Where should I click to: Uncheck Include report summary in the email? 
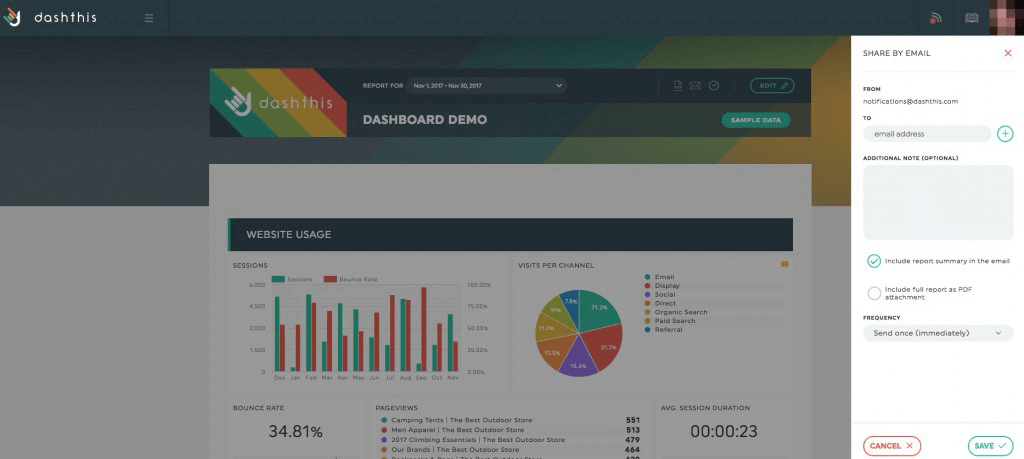click(874, 261)
